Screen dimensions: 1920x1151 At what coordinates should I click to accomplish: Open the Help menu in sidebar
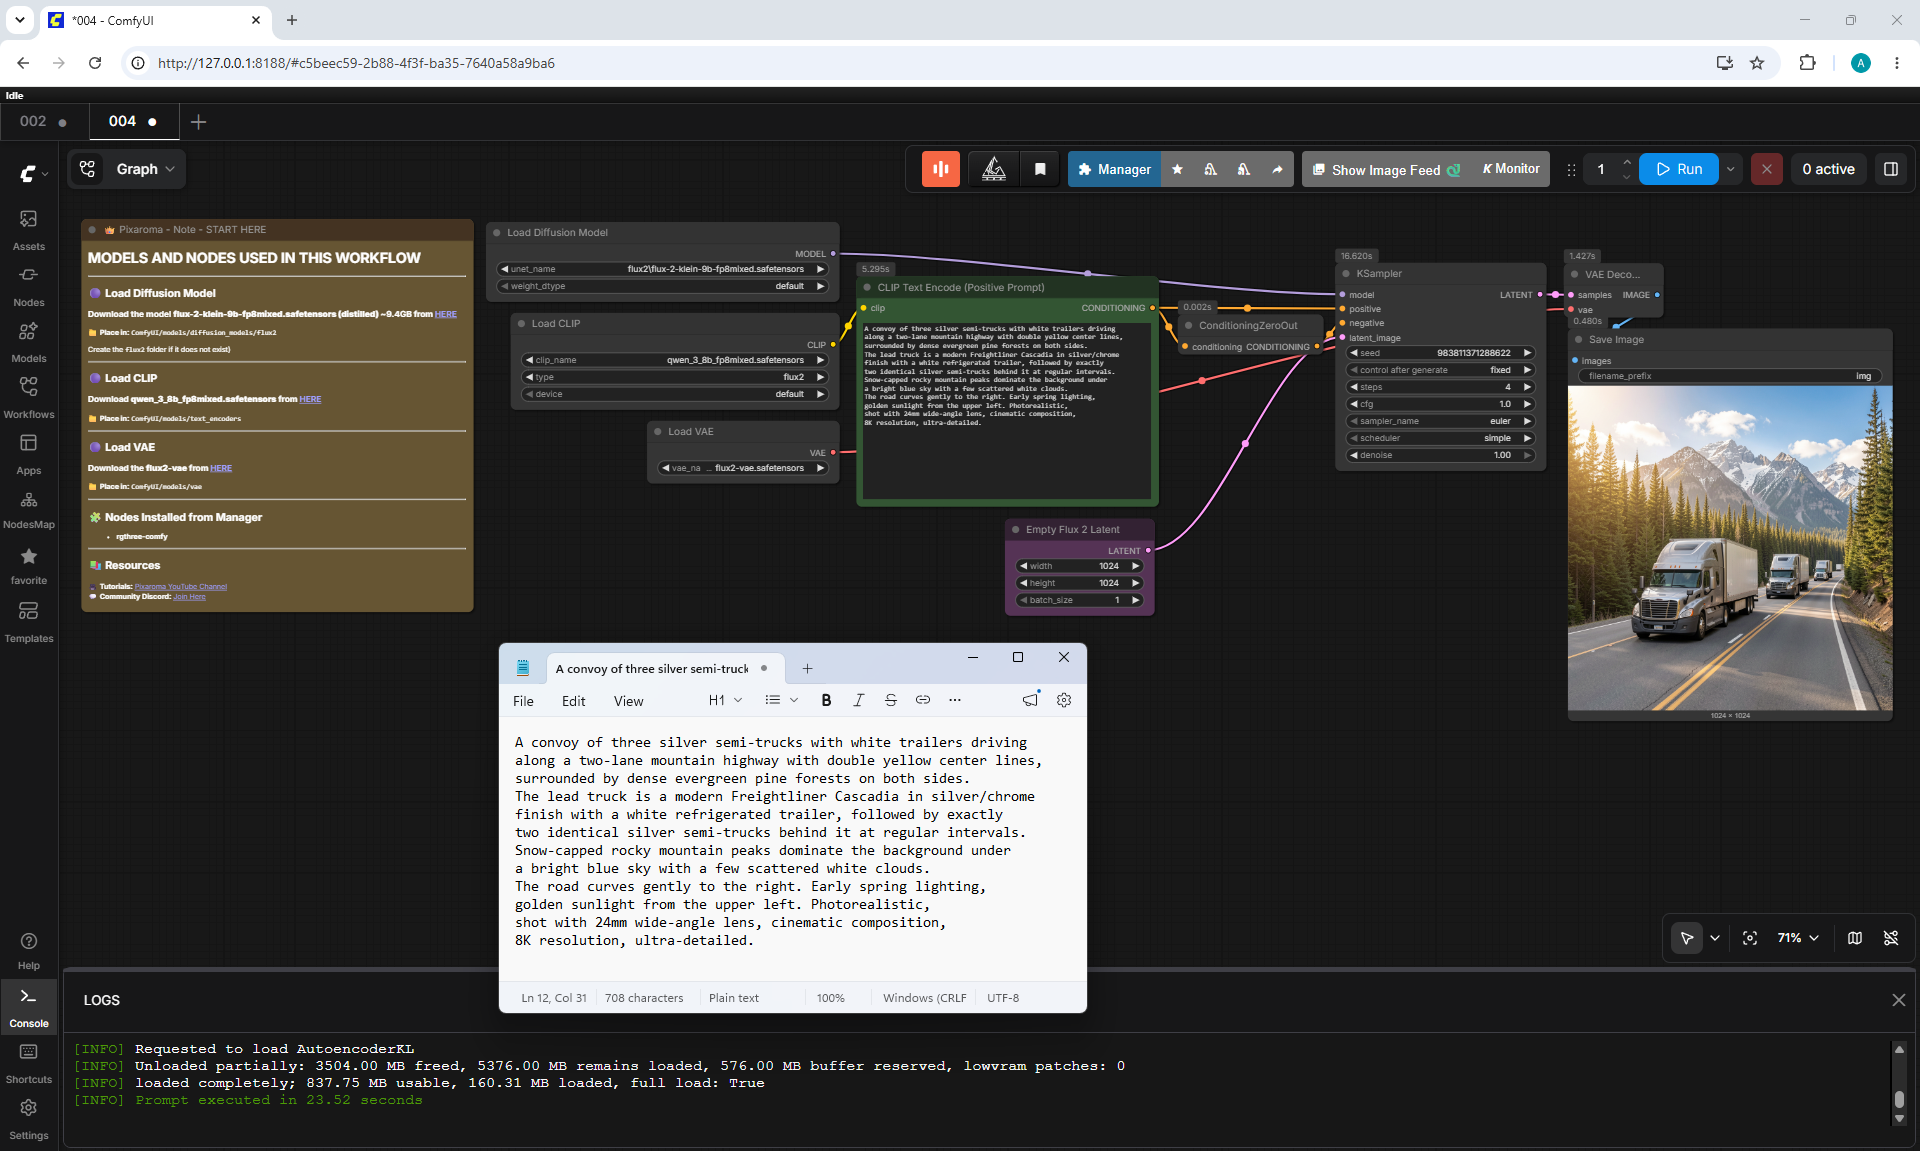pos(29,950)
